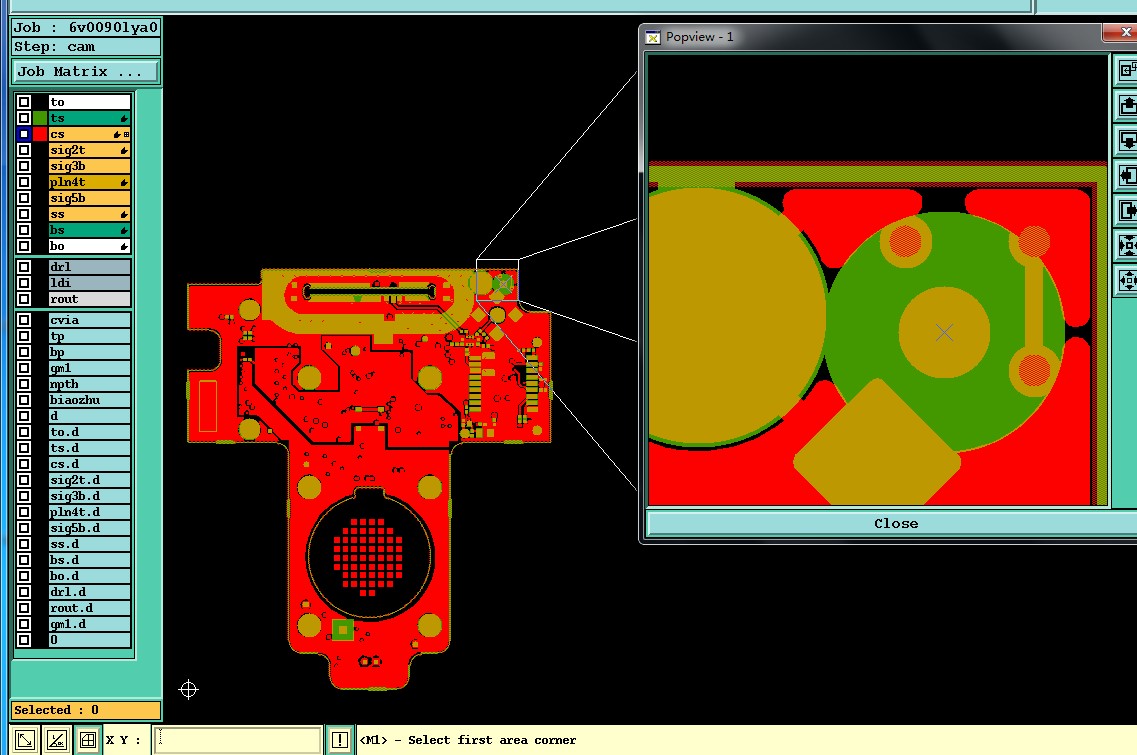Click the exclamation mark message icon

coord(339,740)
